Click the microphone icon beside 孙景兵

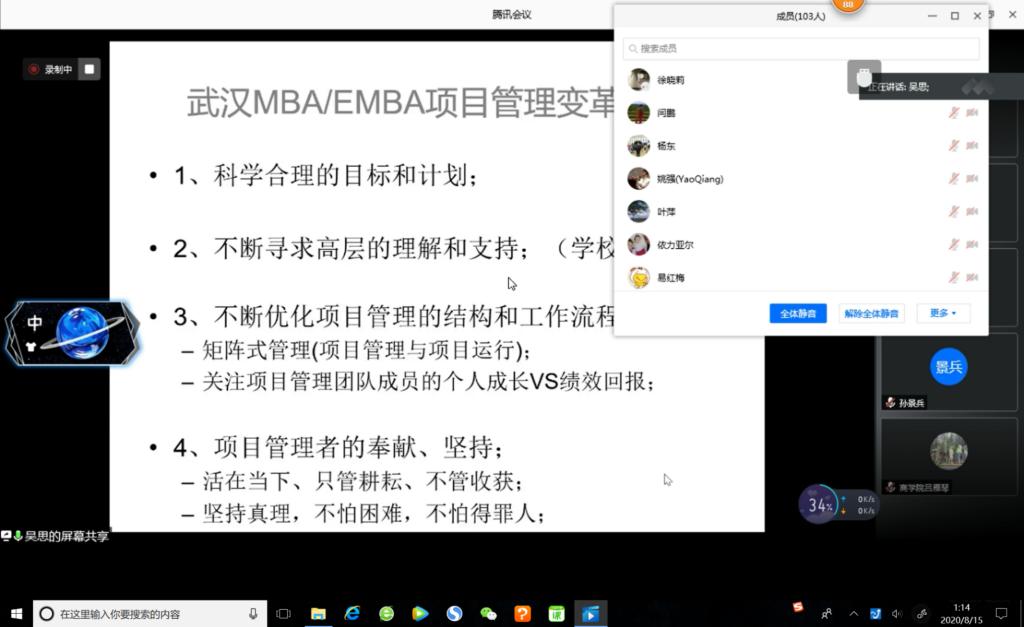(890, 402)
